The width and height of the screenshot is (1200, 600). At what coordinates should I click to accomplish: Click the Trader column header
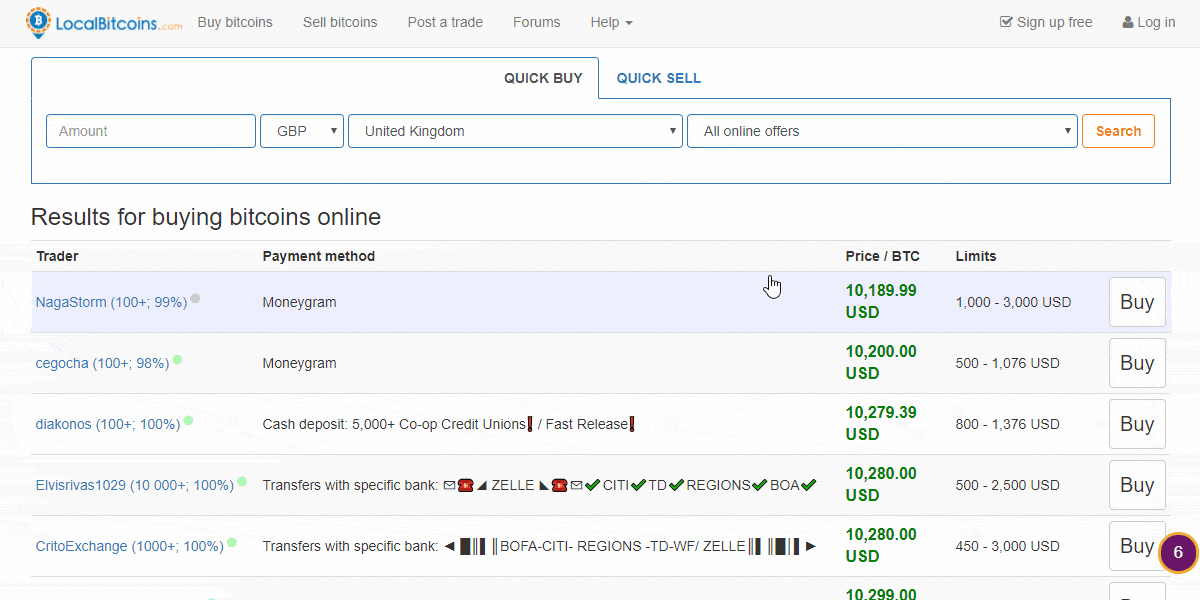[x=57, y=256]
